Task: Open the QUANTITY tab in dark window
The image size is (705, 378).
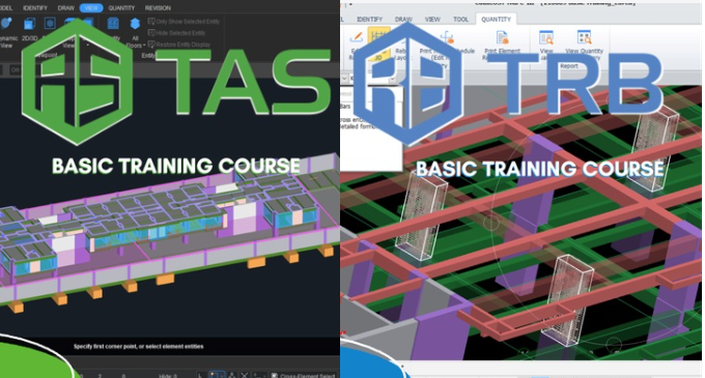Action: 121,8
